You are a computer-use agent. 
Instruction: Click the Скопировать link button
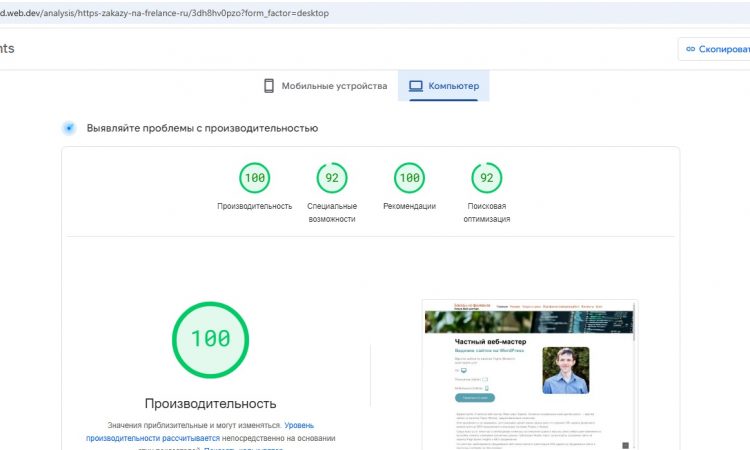pyautogui.click(x=715, y=49)
